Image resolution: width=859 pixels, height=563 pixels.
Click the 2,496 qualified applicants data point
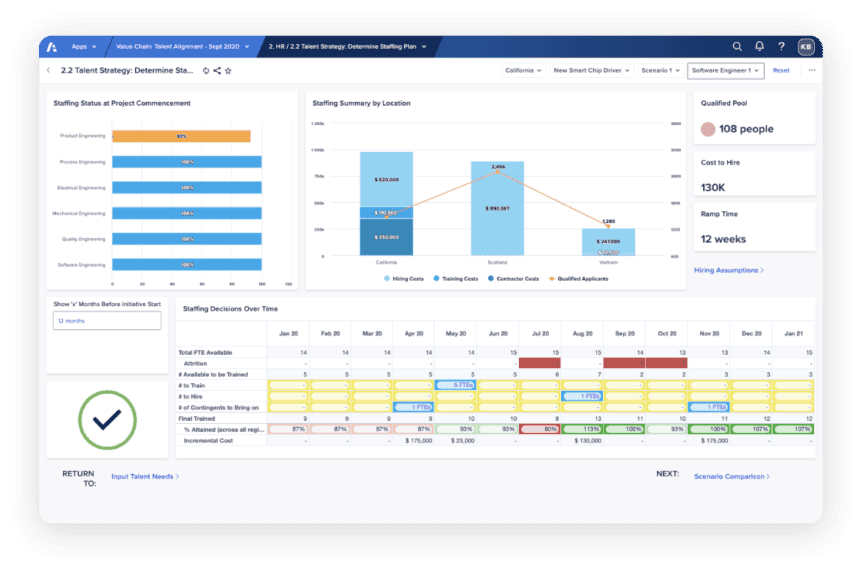point(497,171)
